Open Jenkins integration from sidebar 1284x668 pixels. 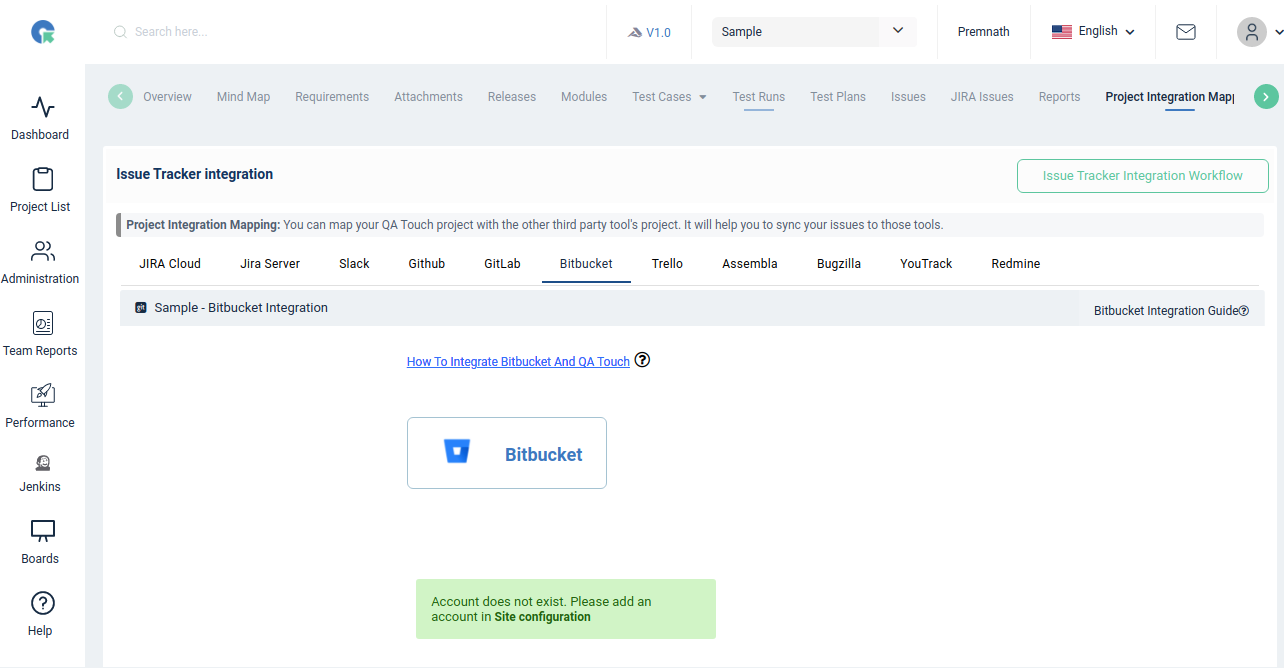pyautogui.click(x=40, y=468)
